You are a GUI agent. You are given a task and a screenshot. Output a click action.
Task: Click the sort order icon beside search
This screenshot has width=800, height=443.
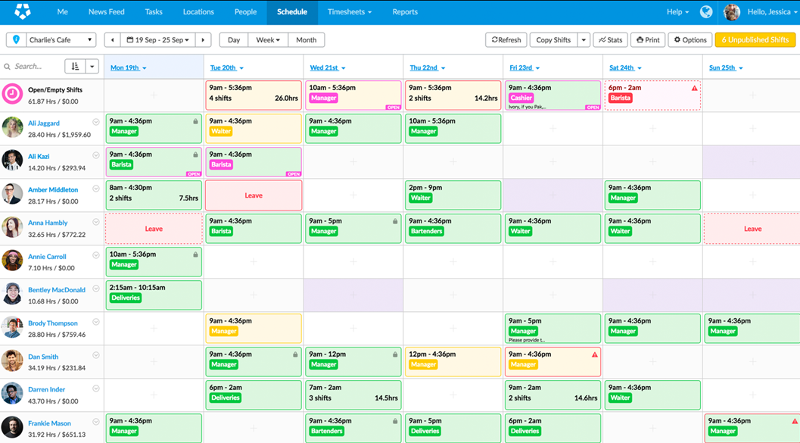74,67
